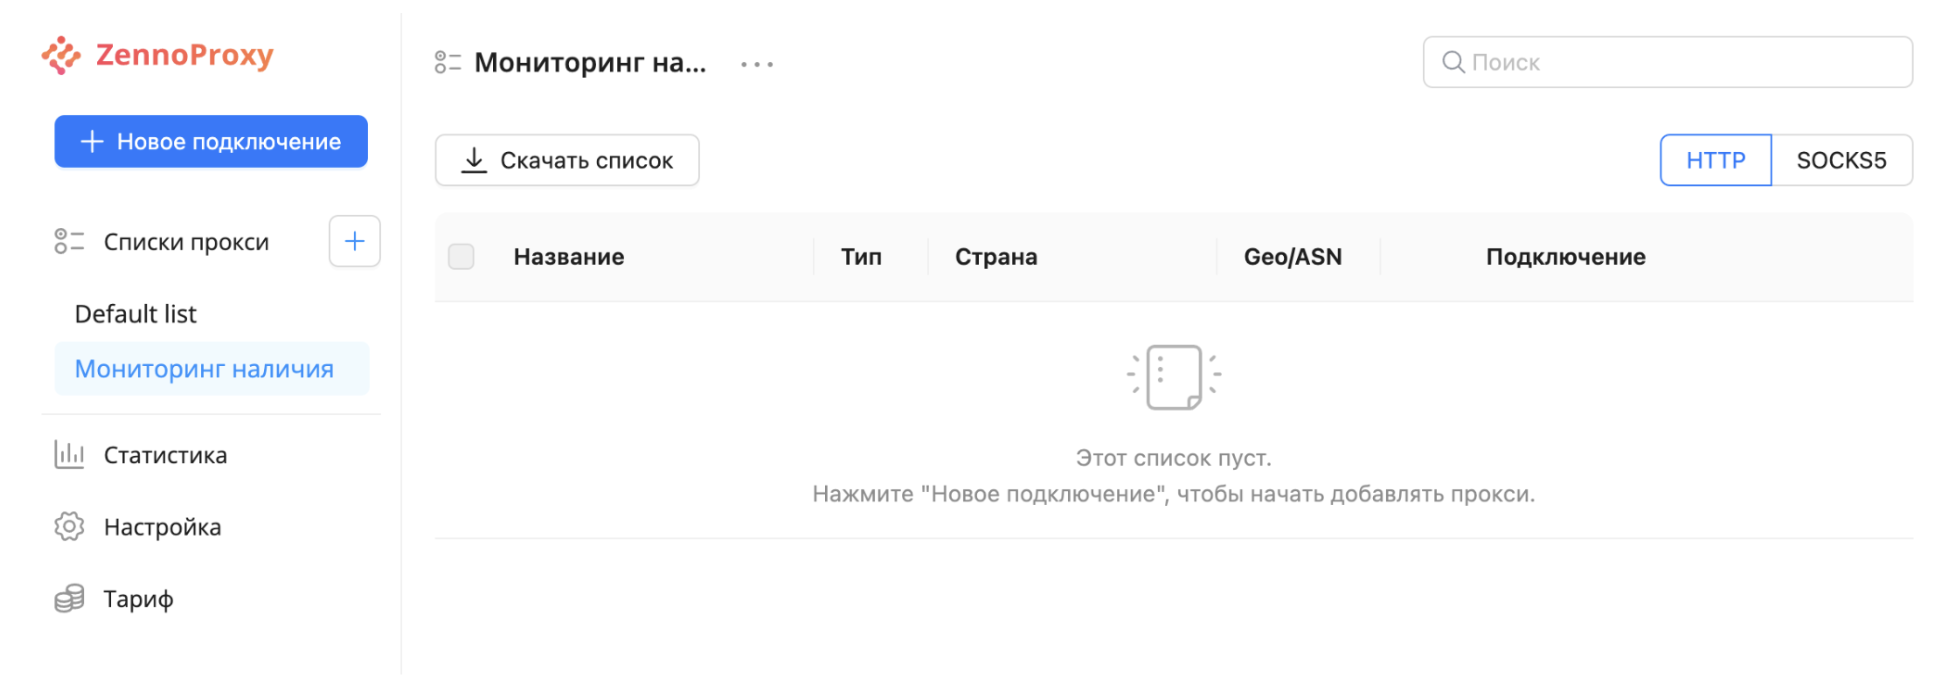
Task: Click the ZennoProxy logo icon
Action: point(61,56)
